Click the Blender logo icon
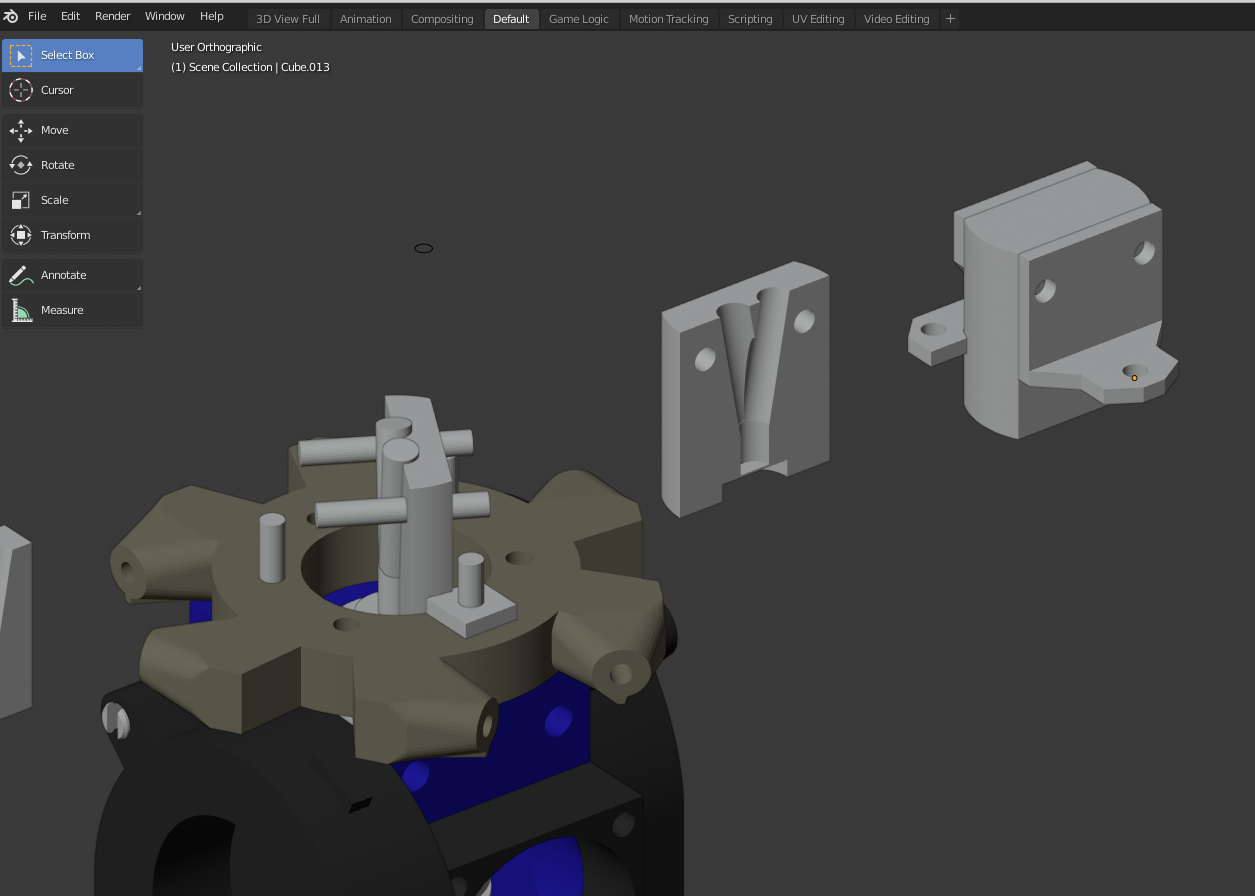Image resolution: width=1255 pixels, height=896 pixels. [x=11, y=17]
